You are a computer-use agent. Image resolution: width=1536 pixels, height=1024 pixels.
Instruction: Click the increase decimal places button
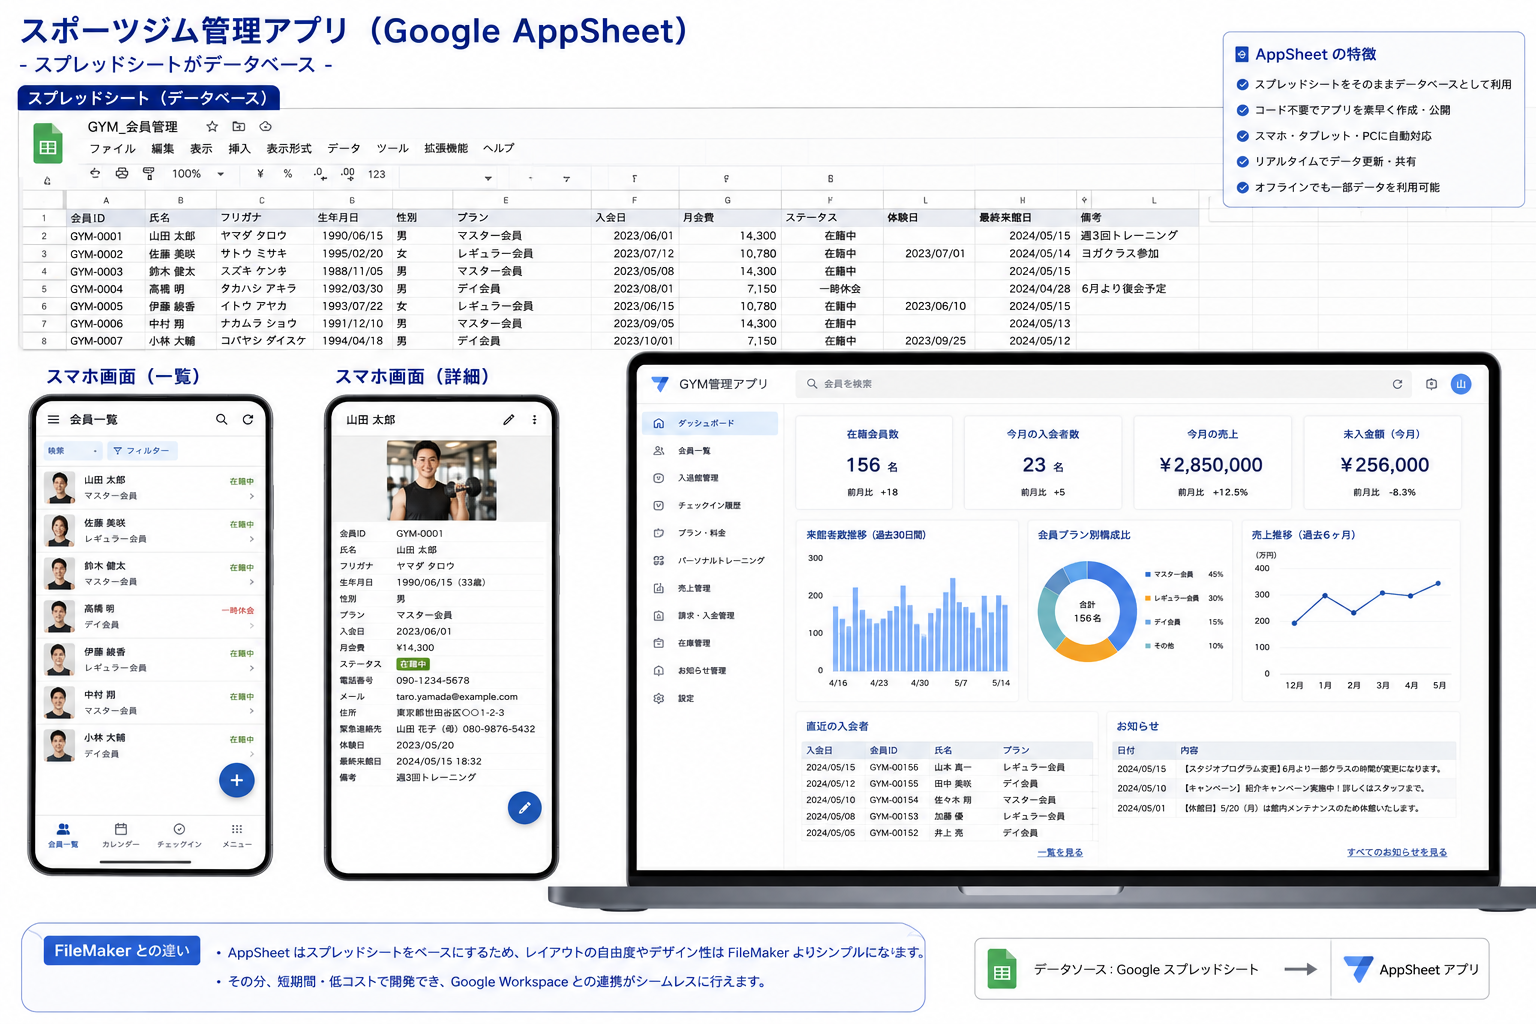348,173
